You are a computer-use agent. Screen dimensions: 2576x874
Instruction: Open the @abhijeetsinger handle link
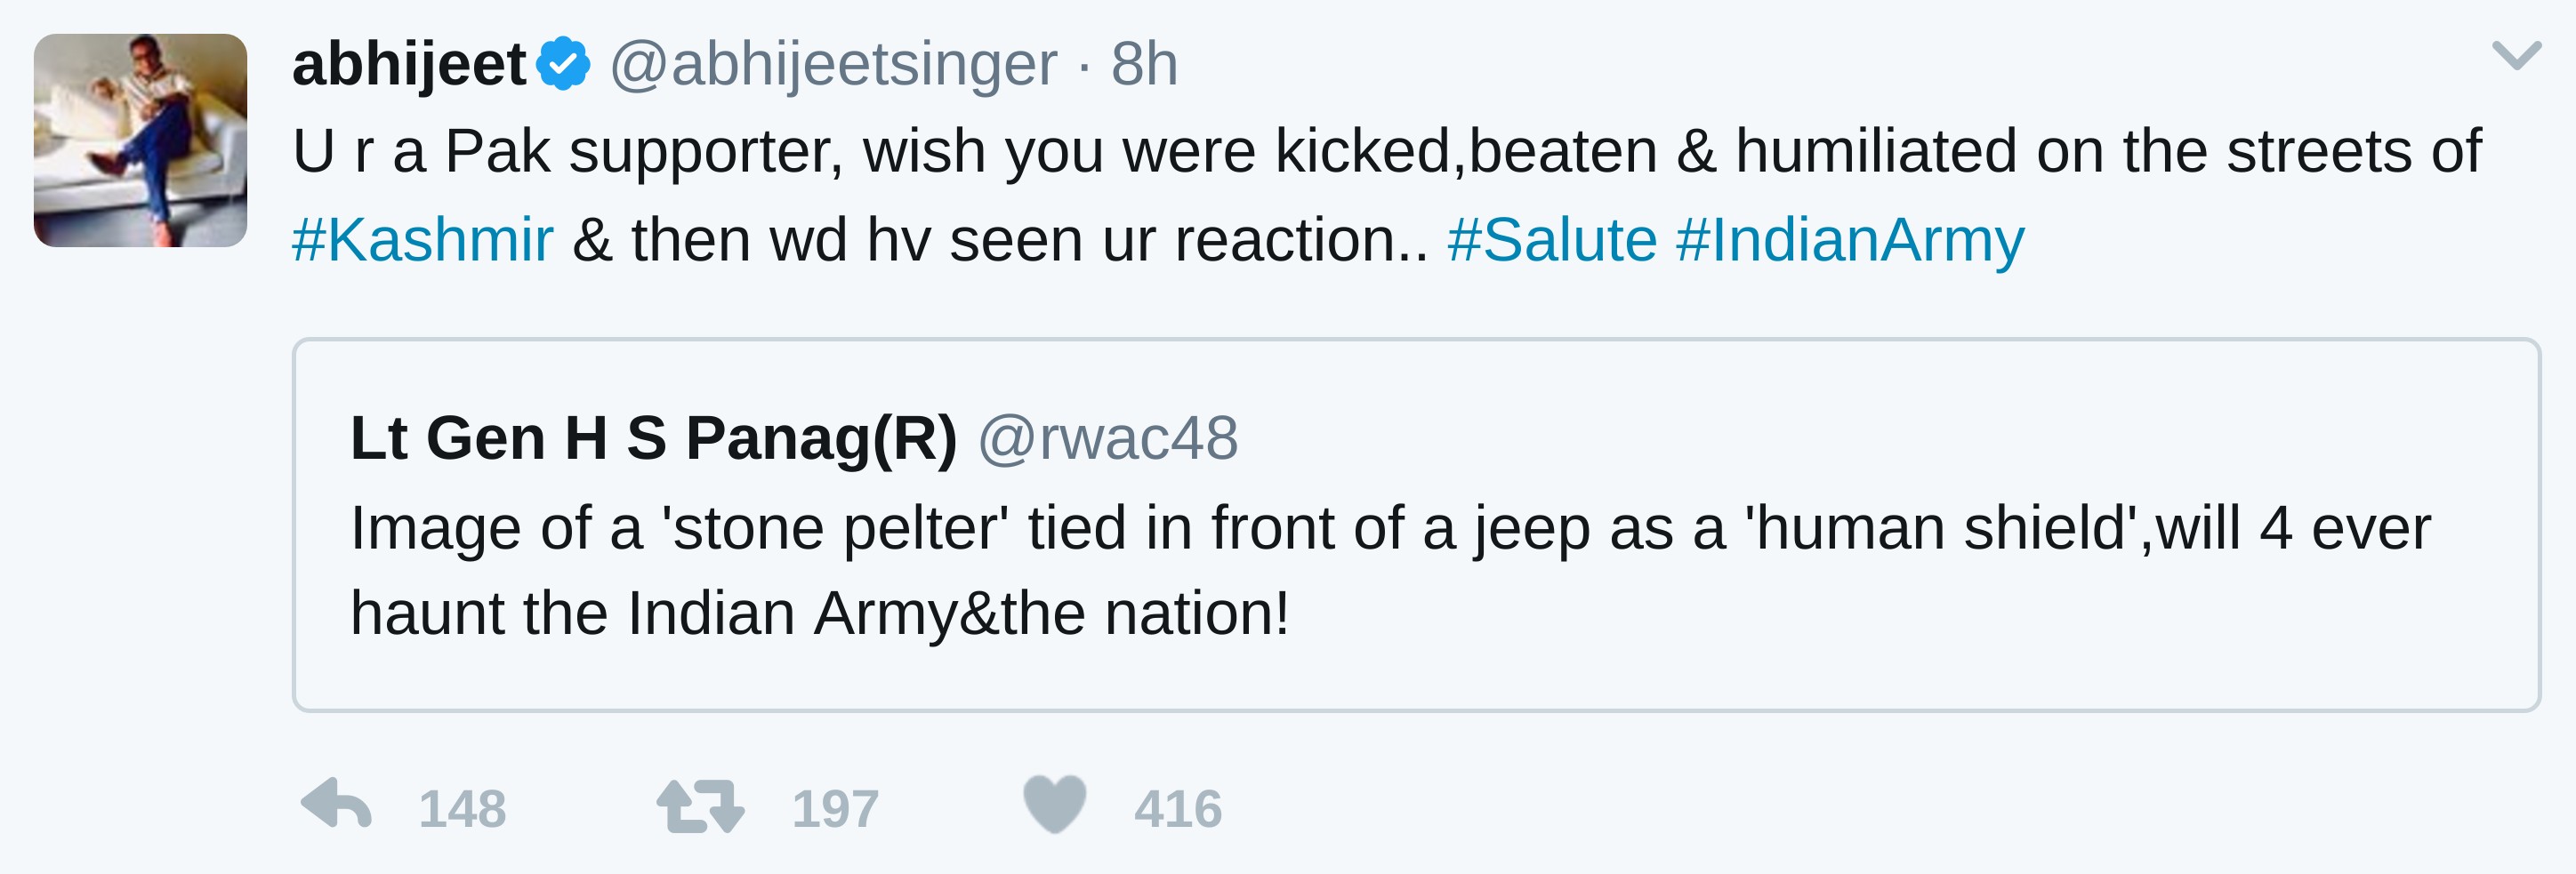tap(833, 64)
